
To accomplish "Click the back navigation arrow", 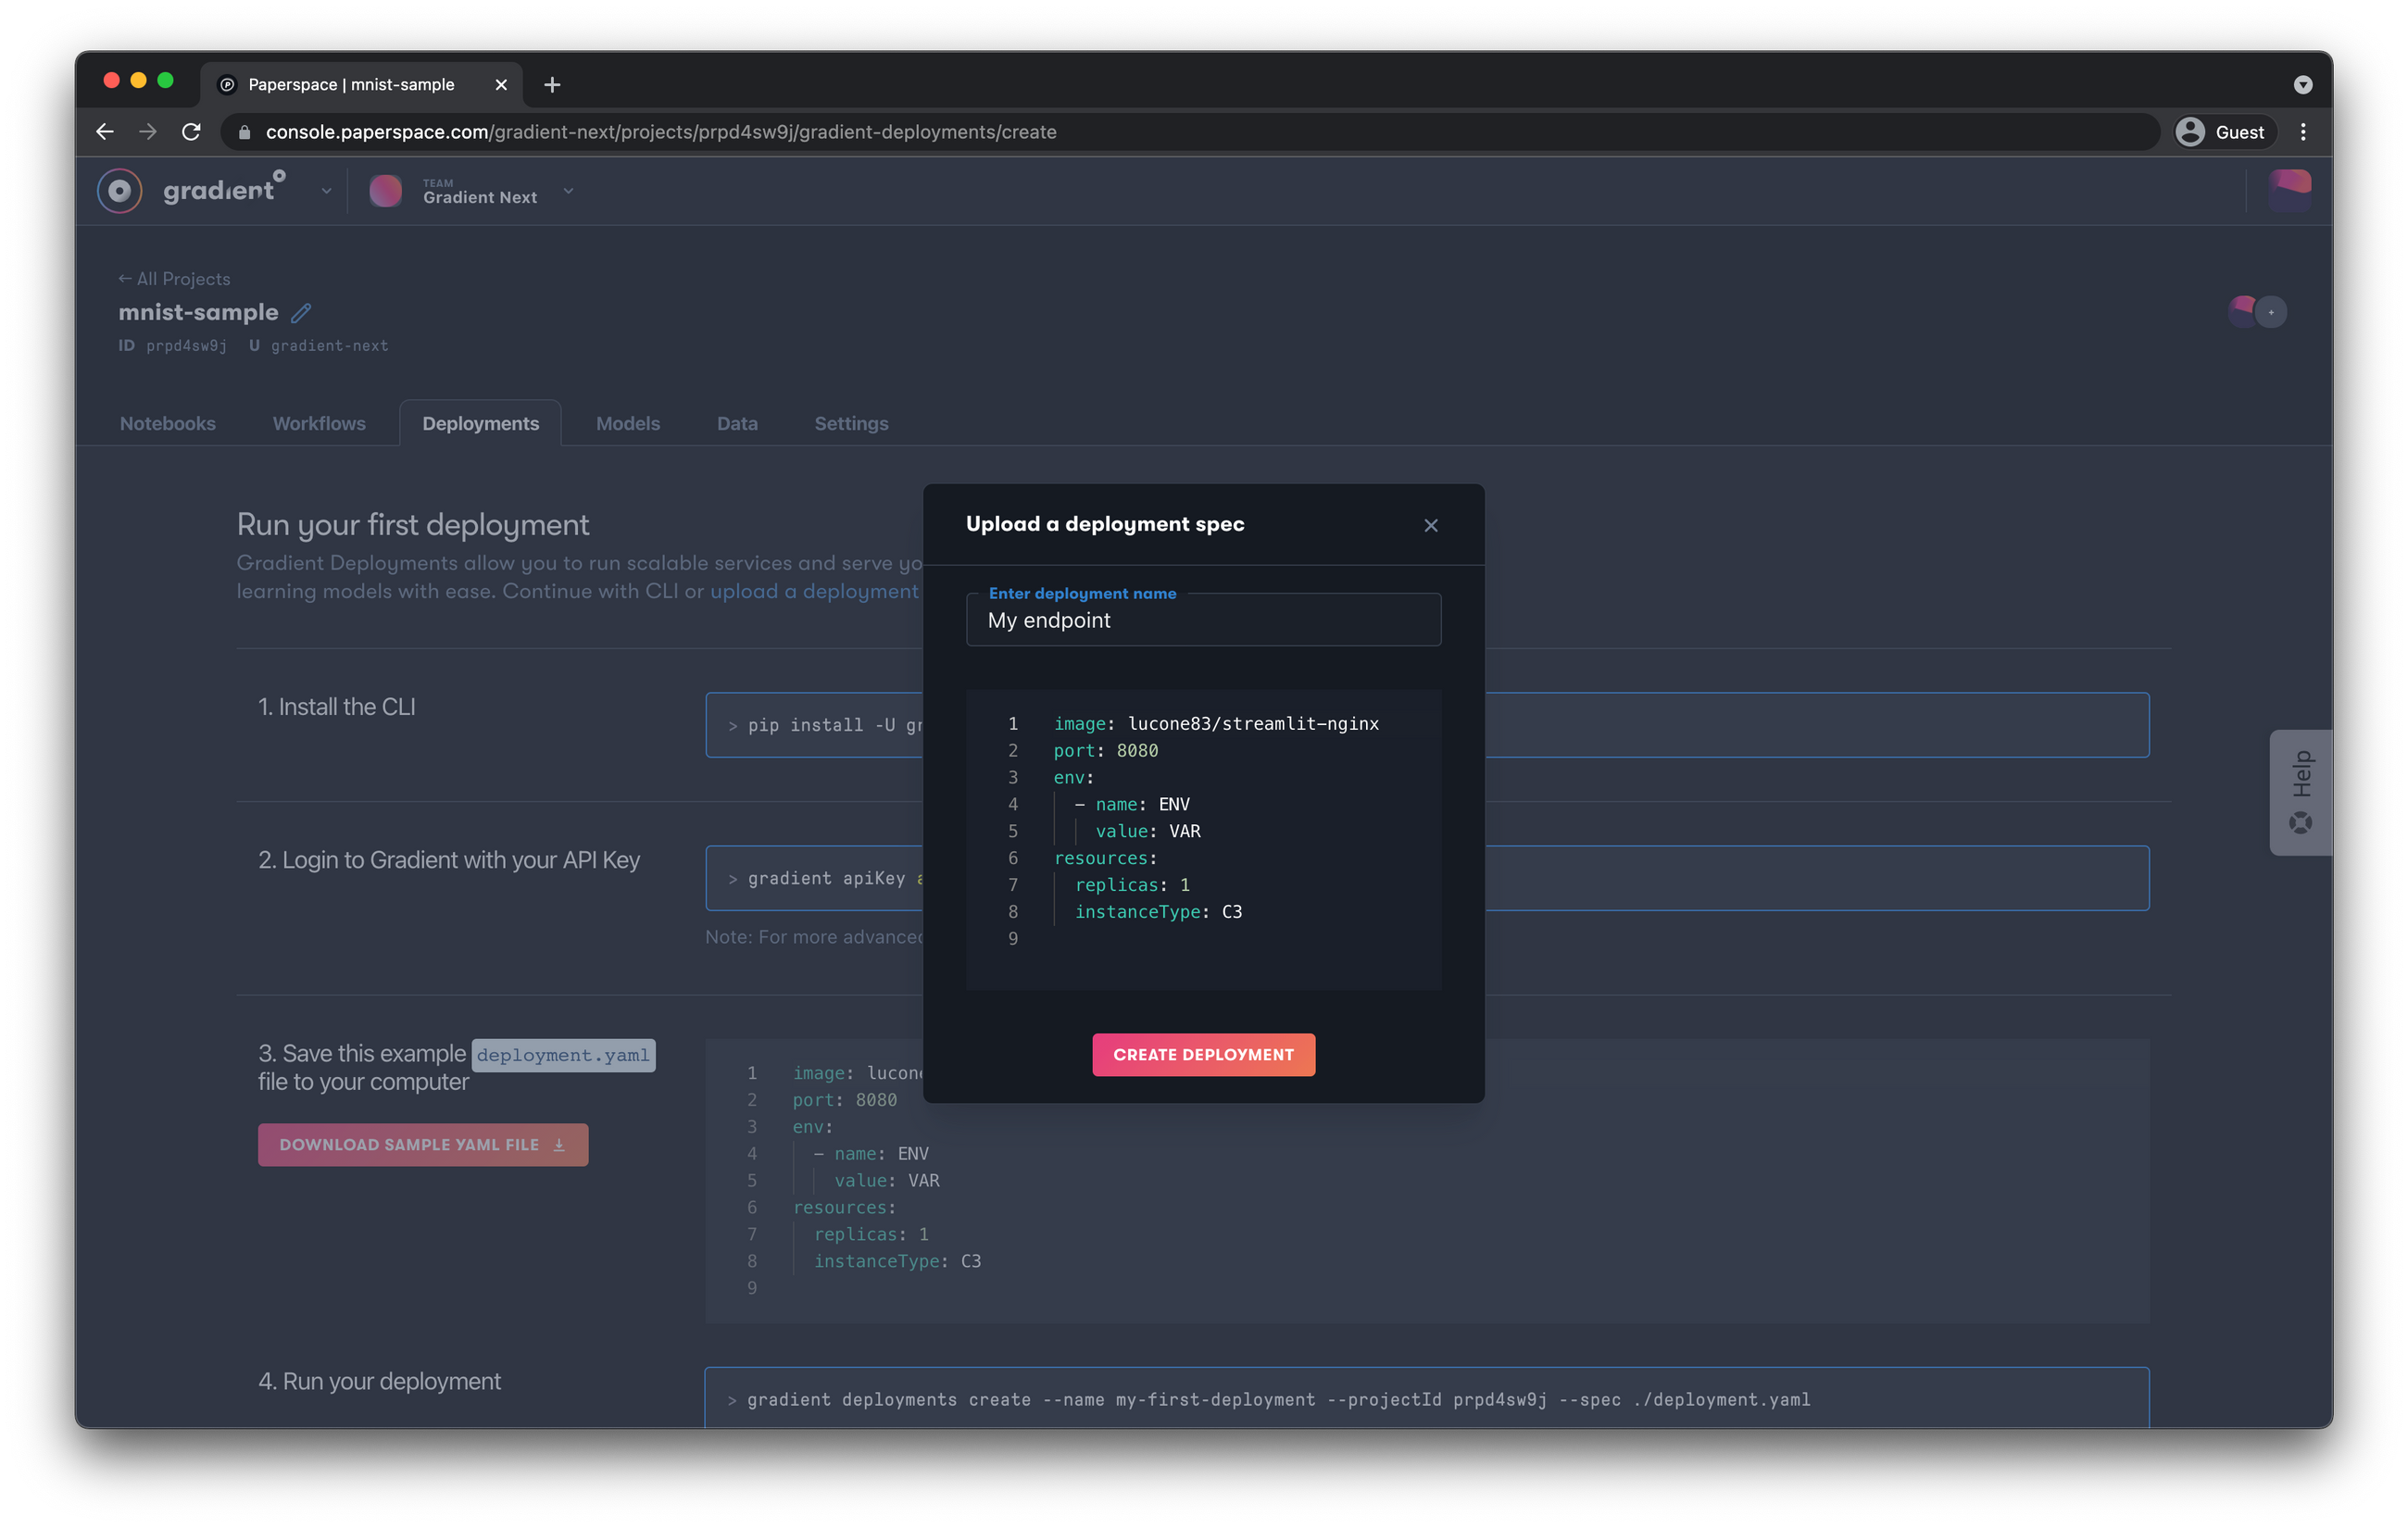I will (x=104, y=131).
